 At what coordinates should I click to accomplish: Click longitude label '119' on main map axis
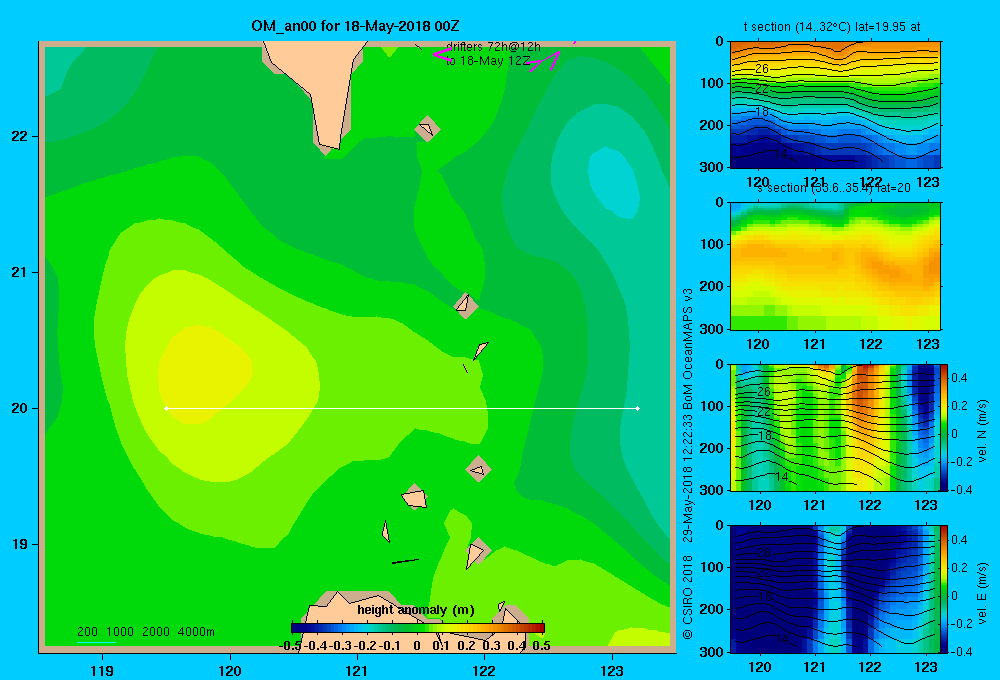pyautogui.click(x=102, y=670)
